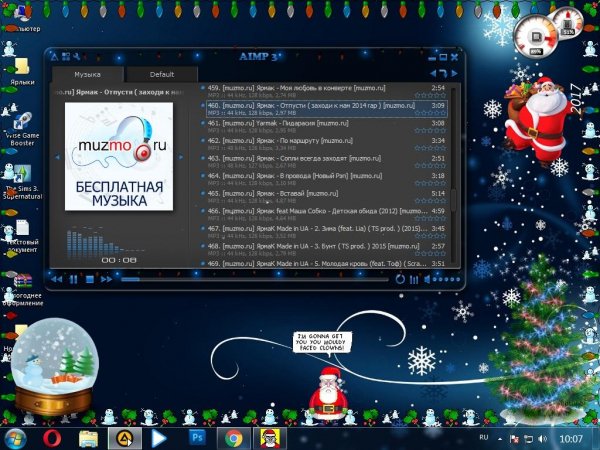
Task: Click the spectrum visualizer display
Action: tap(105, 240)
